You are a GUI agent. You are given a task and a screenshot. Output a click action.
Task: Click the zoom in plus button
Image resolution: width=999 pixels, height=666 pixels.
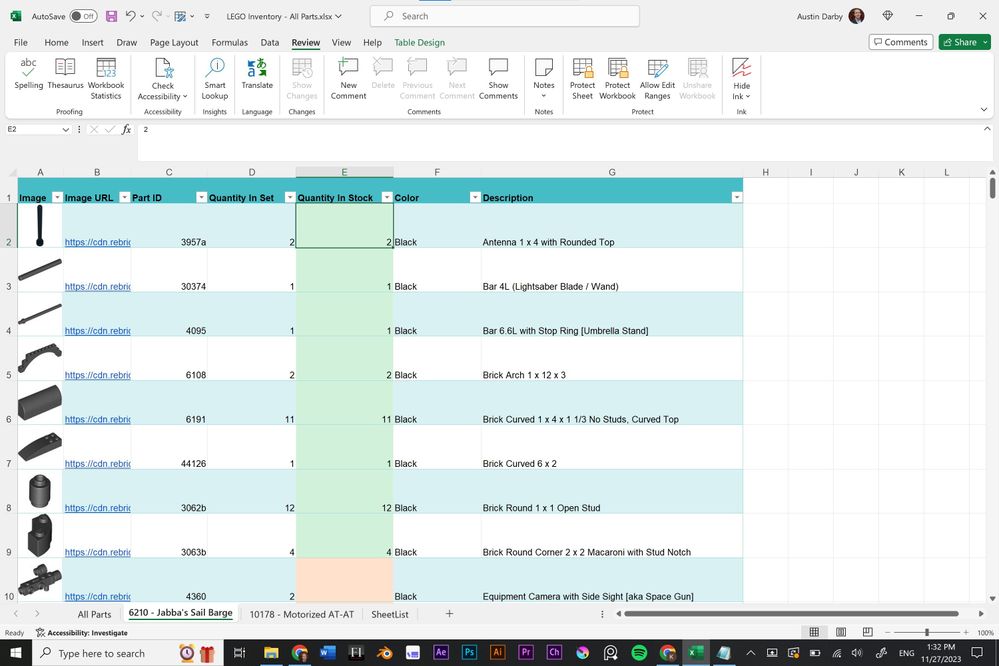[x=966, y=632]
